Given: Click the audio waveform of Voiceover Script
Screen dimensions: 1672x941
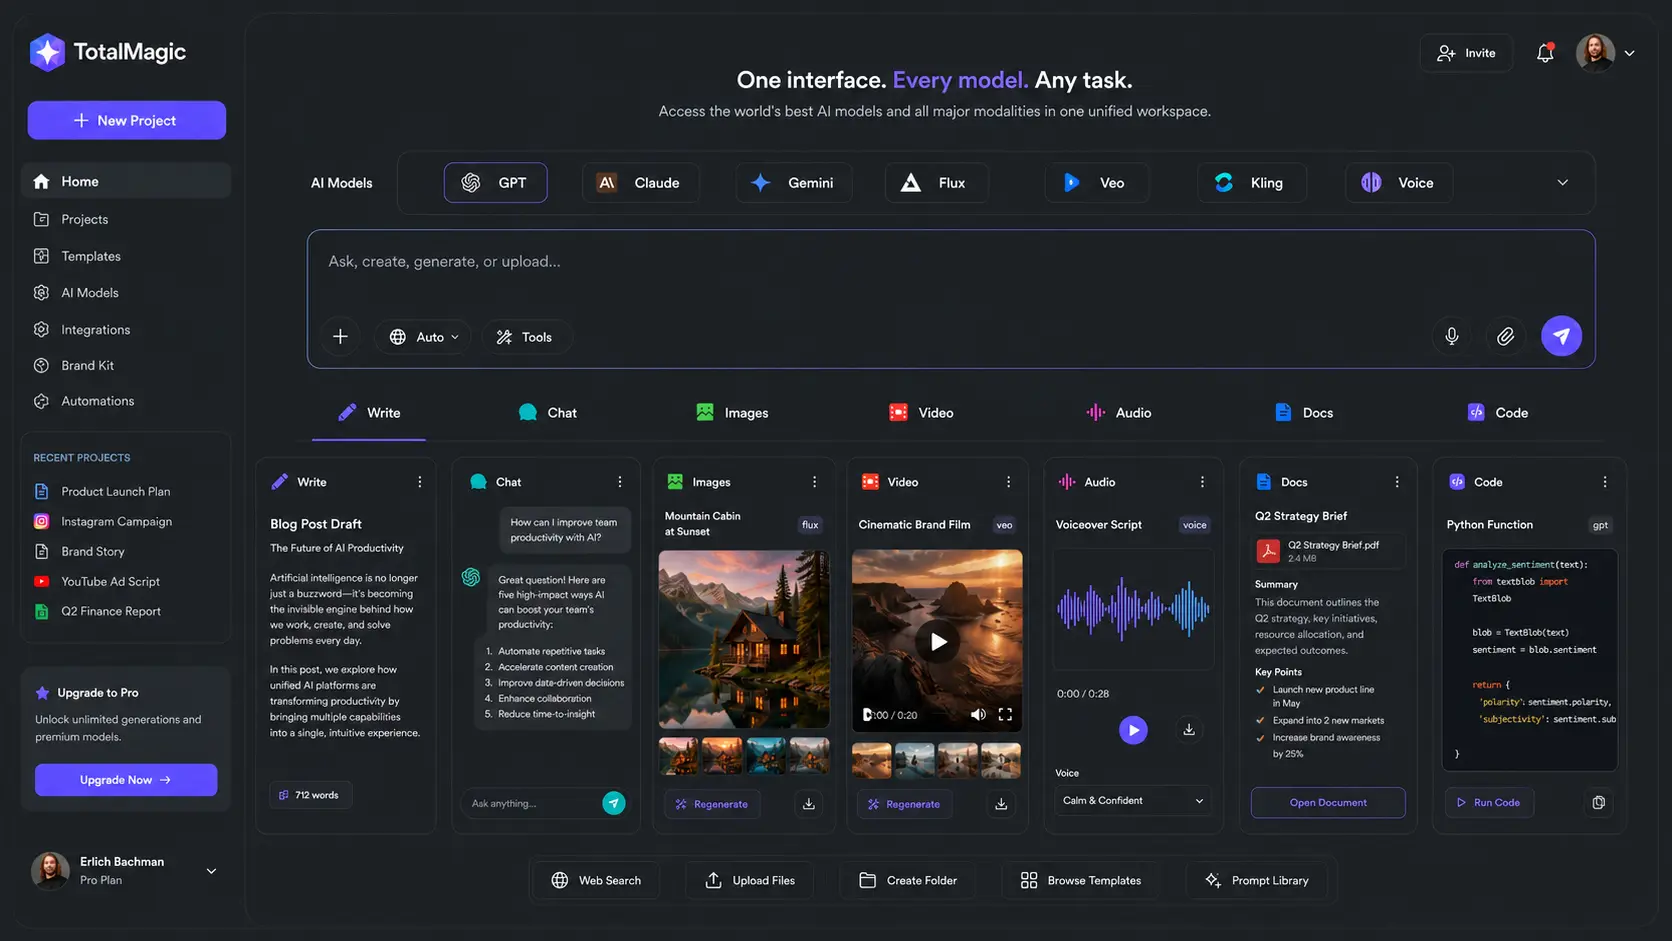Looking at the screenshot, I should click(1133, 608).
